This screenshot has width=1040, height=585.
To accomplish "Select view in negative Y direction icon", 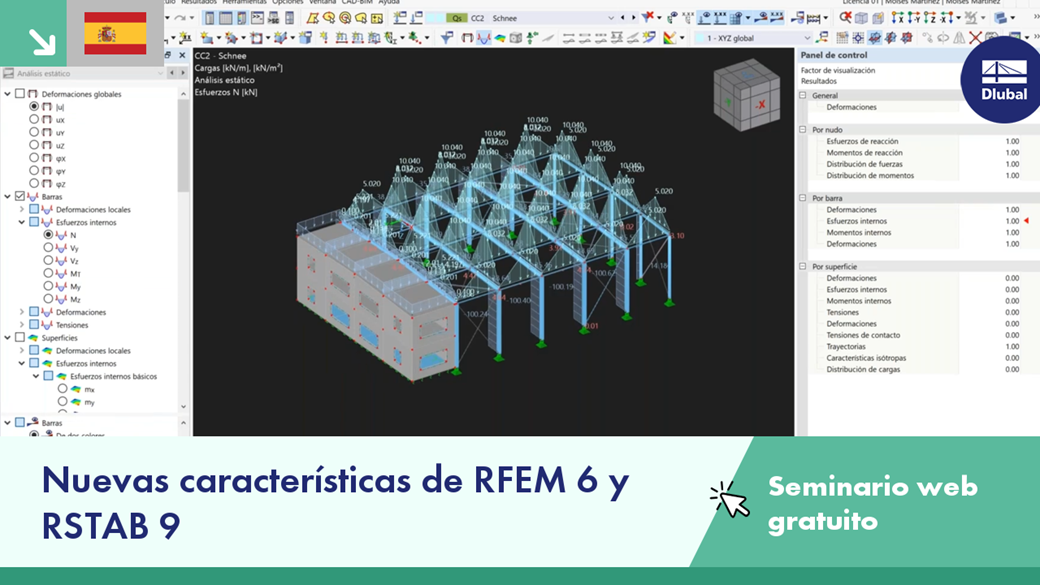I will click(913, 18).
